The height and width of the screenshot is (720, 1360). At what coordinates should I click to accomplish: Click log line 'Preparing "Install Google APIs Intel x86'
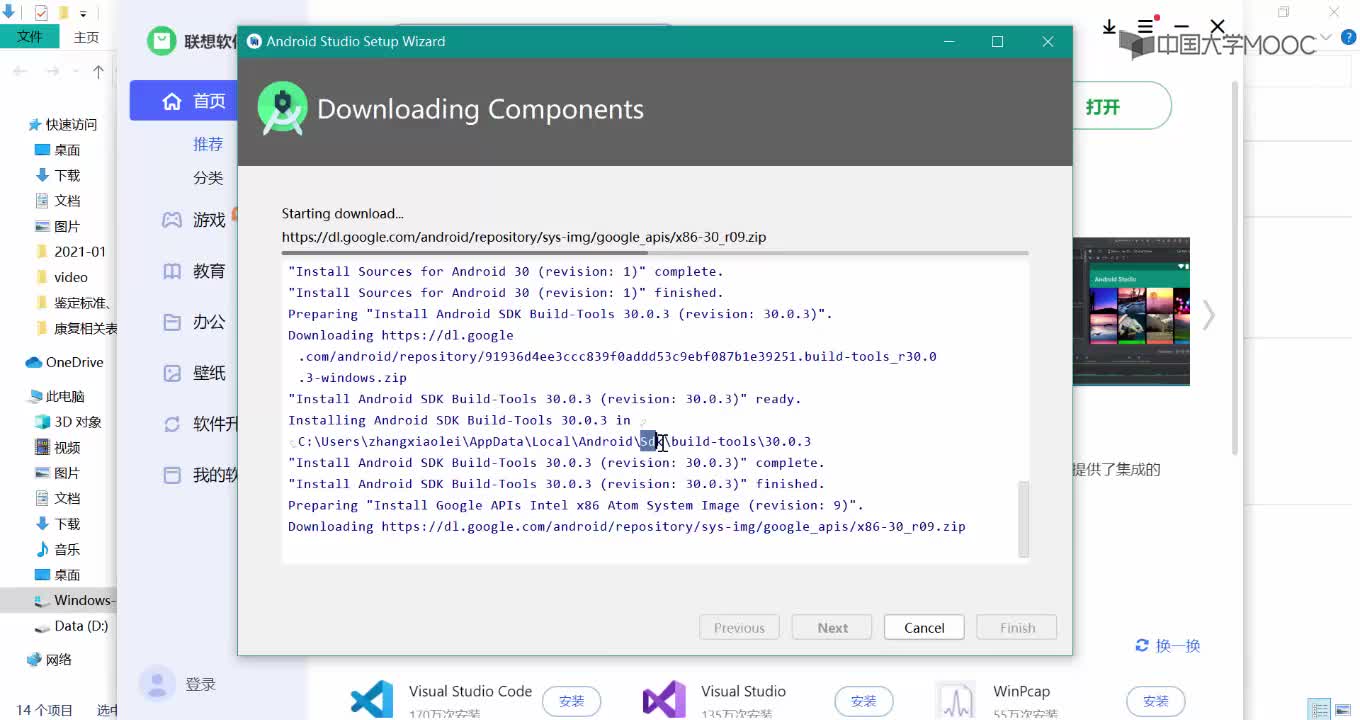coord(575,505)
